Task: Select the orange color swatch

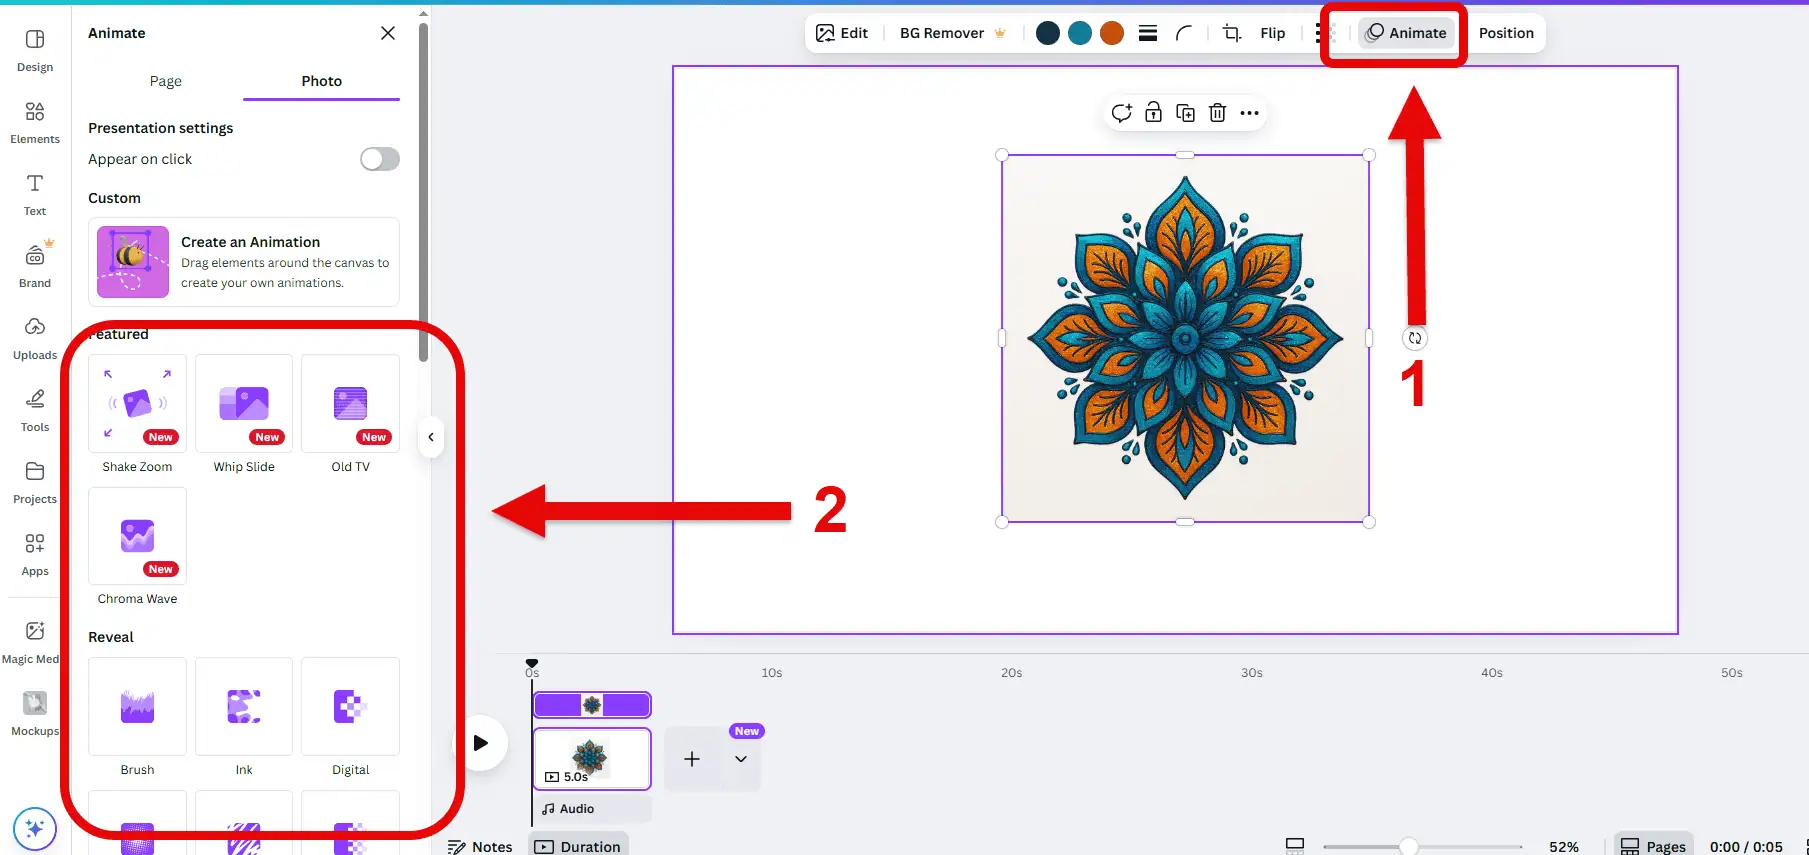Action: (1111, 33)
